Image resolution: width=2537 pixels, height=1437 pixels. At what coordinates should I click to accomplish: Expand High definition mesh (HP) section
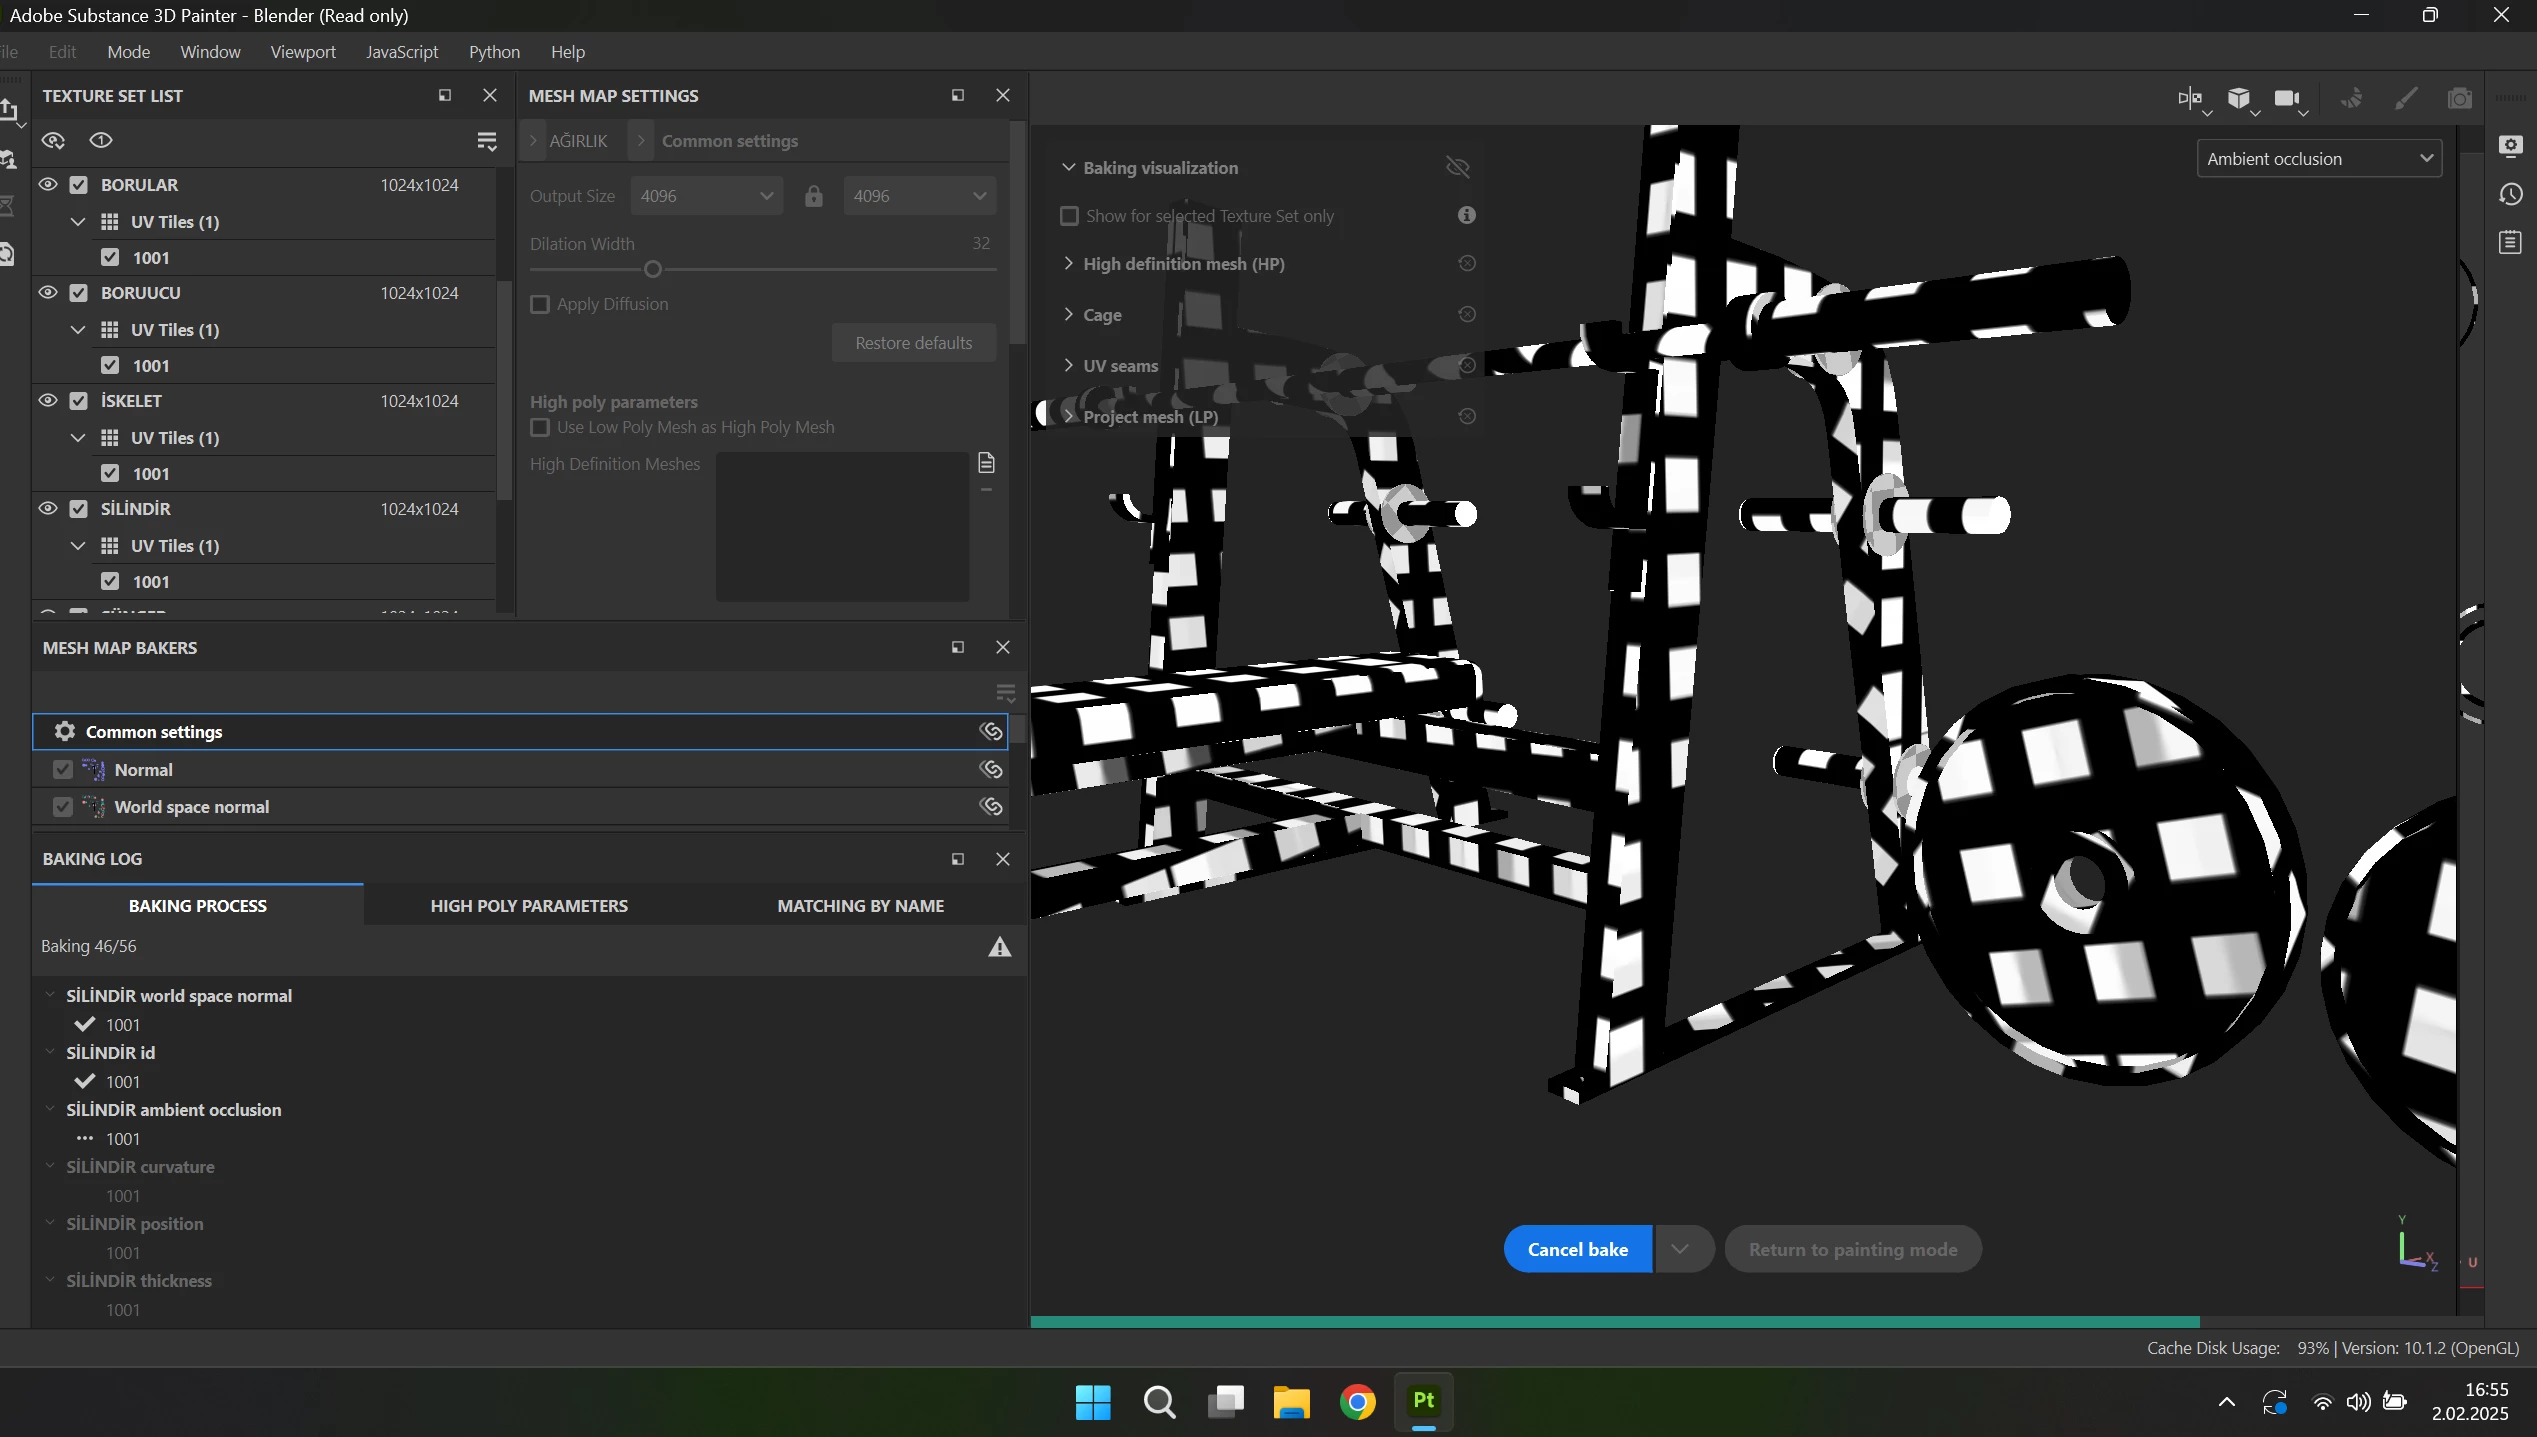pyautogui.click(x=1068, y=263)
